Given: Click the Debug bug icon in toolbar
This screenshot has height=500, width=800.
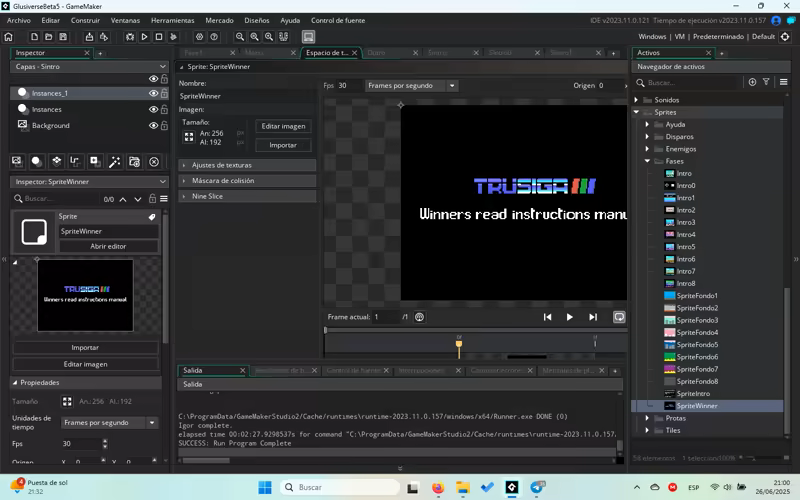Looking at the screenshot, I should (129, 37).
